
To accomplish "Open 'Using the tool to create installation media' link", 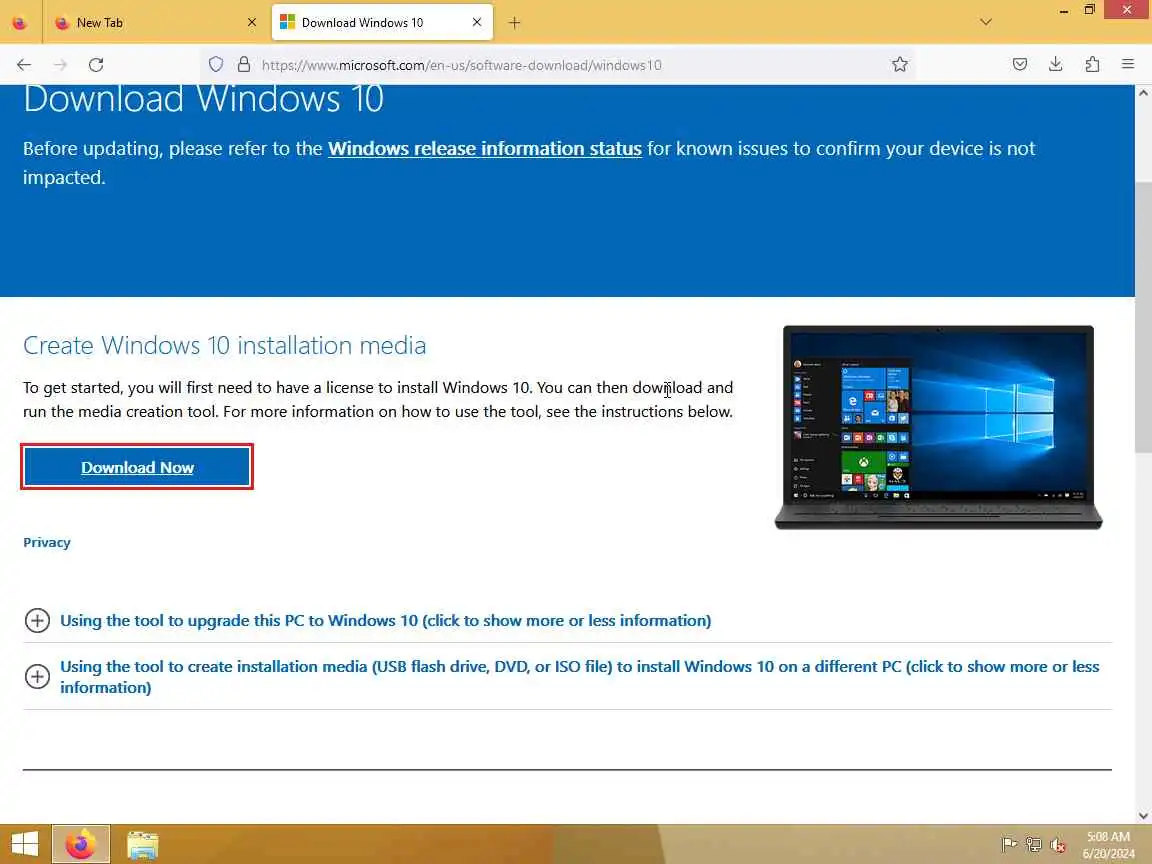I will pos(580,677).
